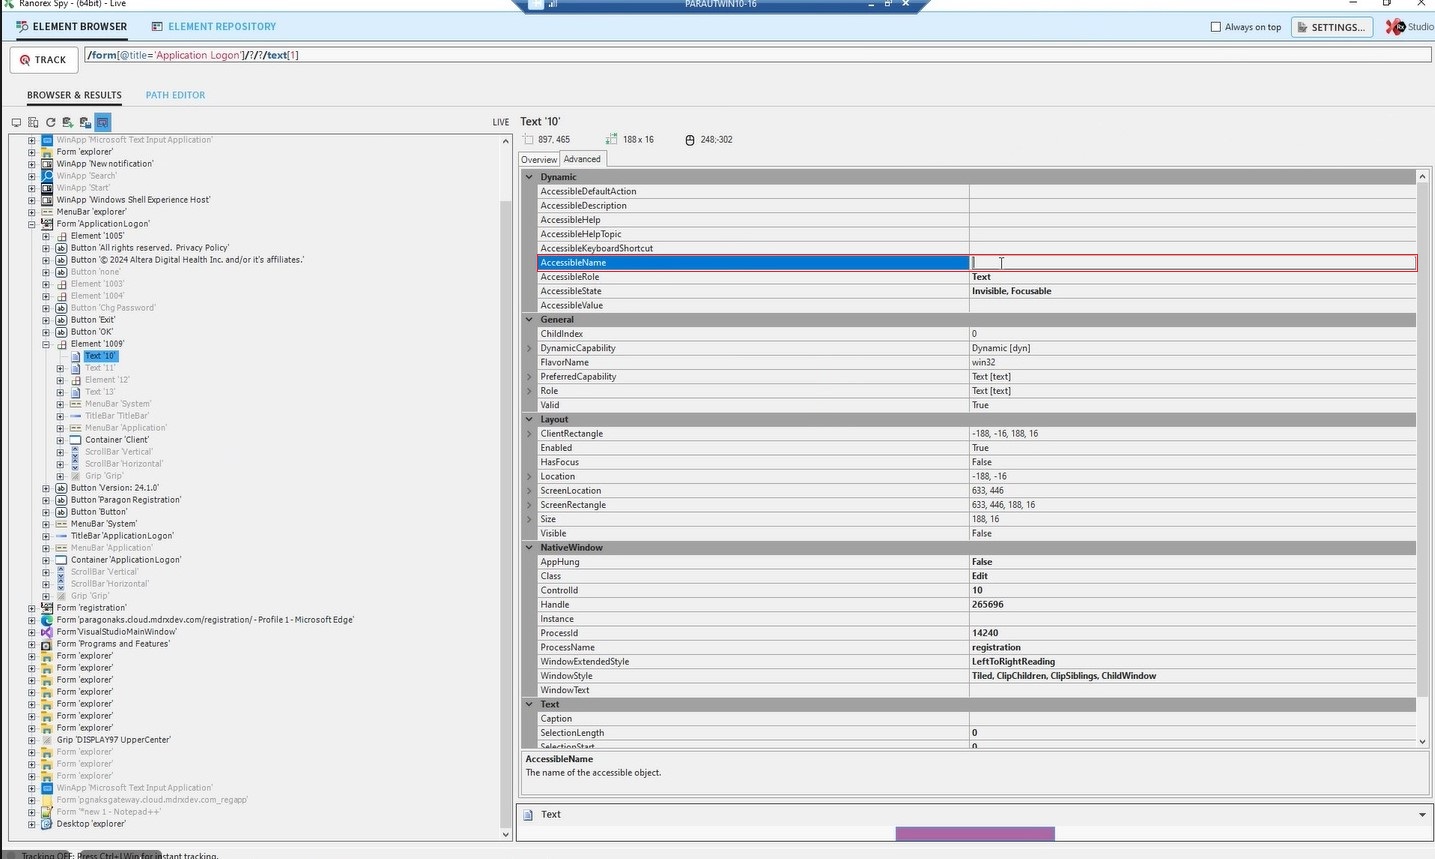The height and width of the screenshot is (859, 1435).
Task: Collapse the Dynamic property section
Action: (x=529, y=177)
